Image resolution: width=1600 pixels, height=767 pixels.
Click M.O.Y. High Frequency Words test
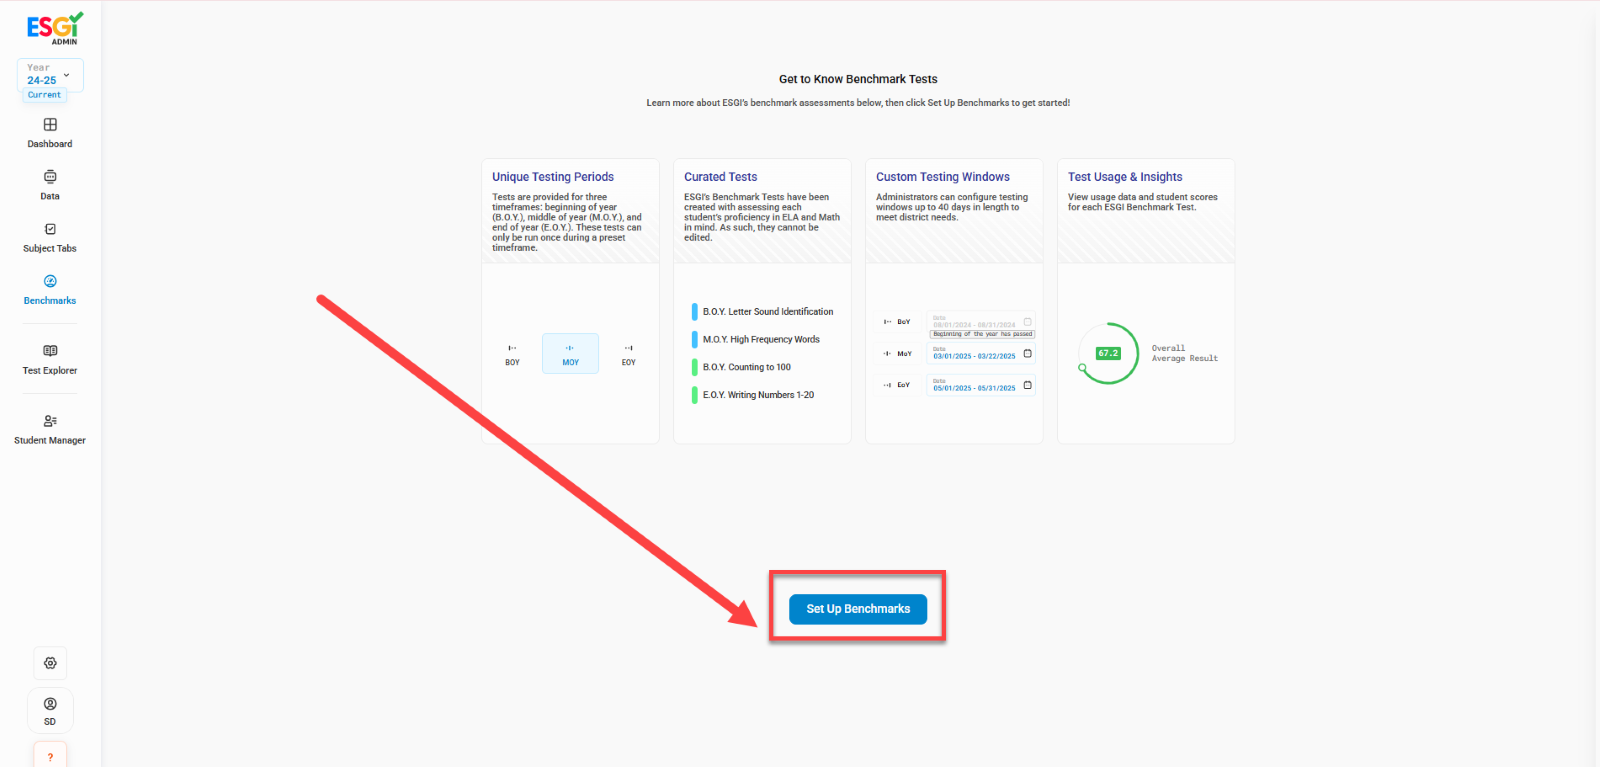coord(757,340)
